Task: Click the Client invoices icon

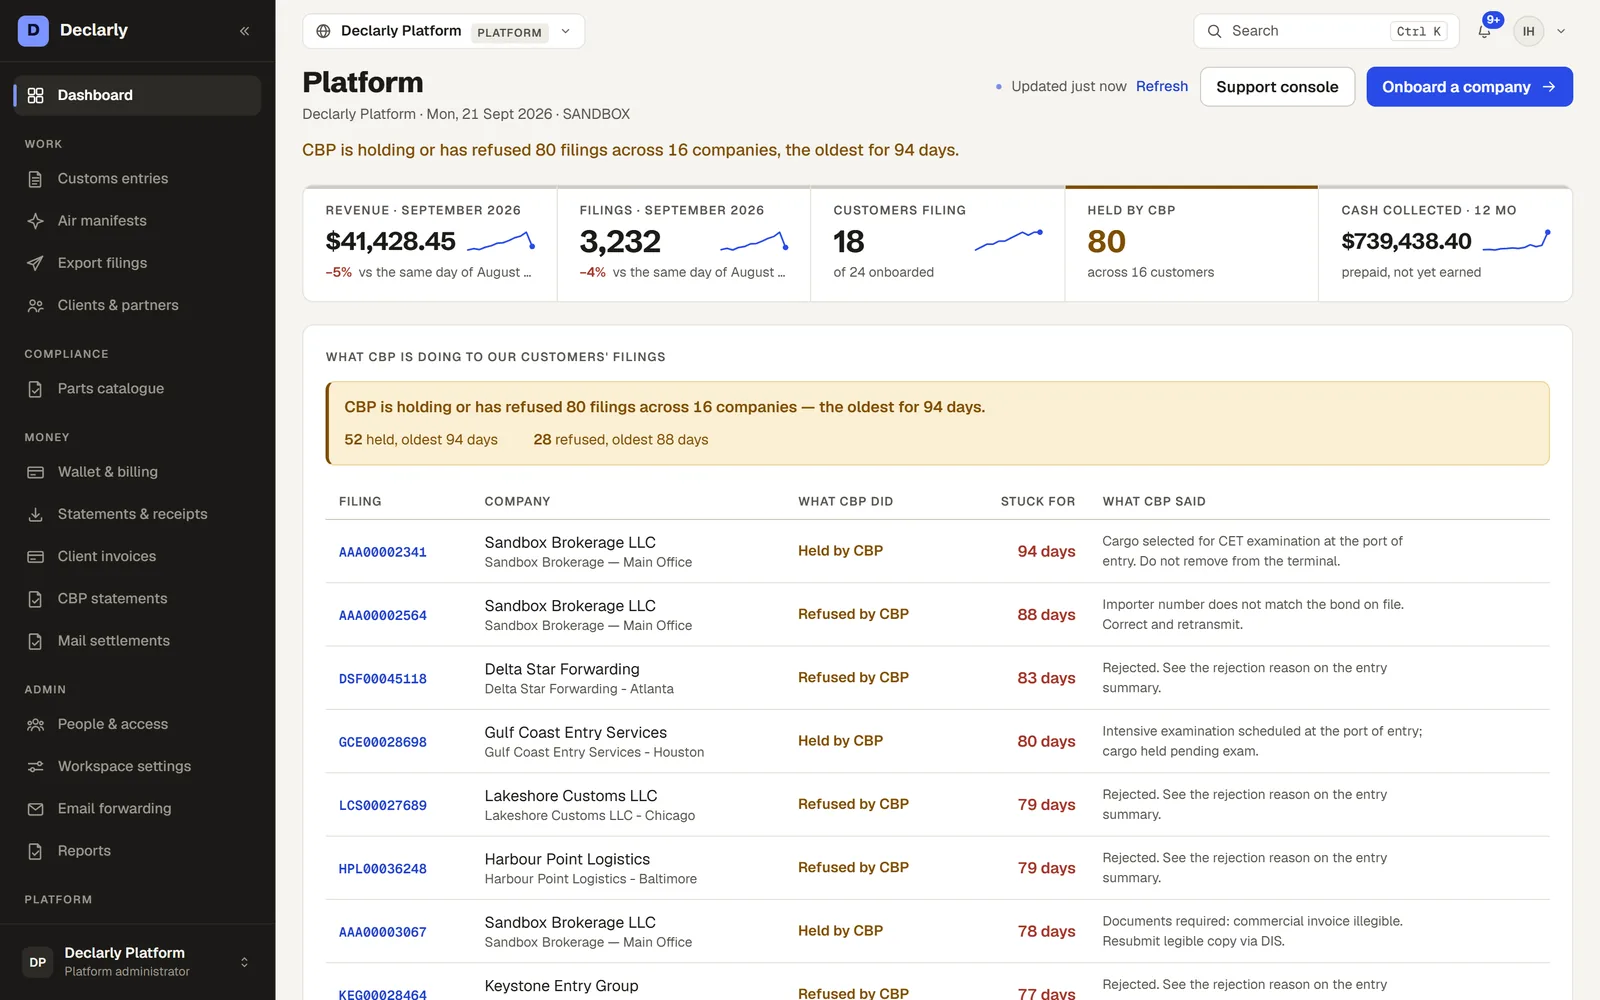Action: point(35,556)
